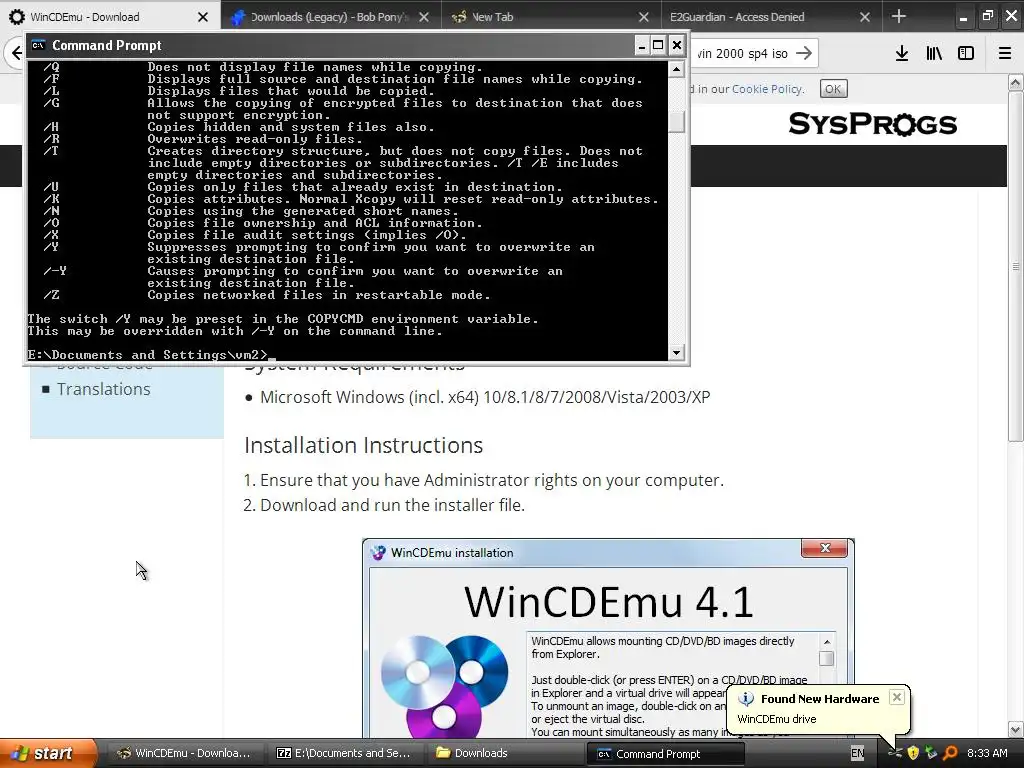The height and width of the screenshot is (768, 1024).
Task: Click the browser page scrollbar thumb
Action: pos(1016,266)
